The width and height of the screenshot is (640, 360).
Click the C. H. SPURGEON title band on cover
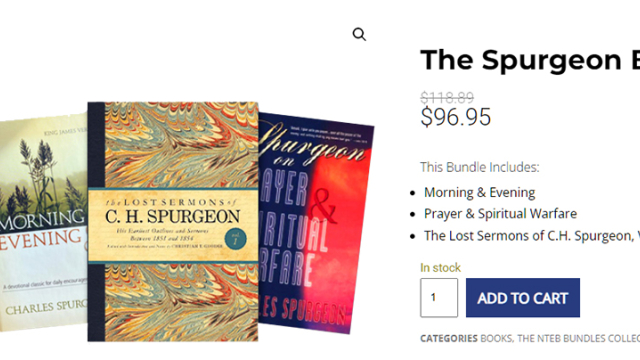tap(173, 225)
